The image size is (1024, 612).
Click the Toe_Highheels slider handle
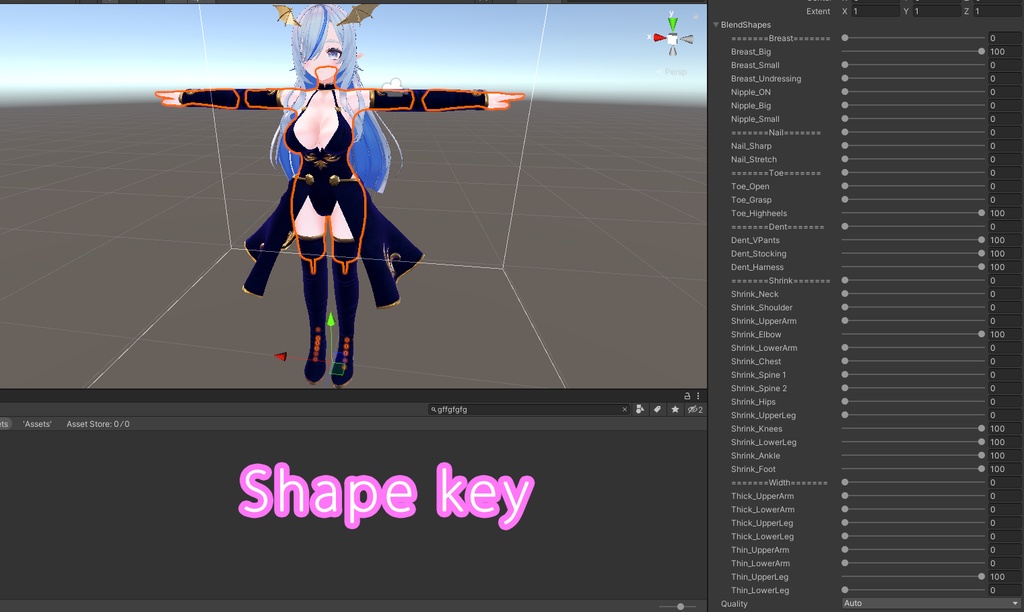click(x=981, y=213)
